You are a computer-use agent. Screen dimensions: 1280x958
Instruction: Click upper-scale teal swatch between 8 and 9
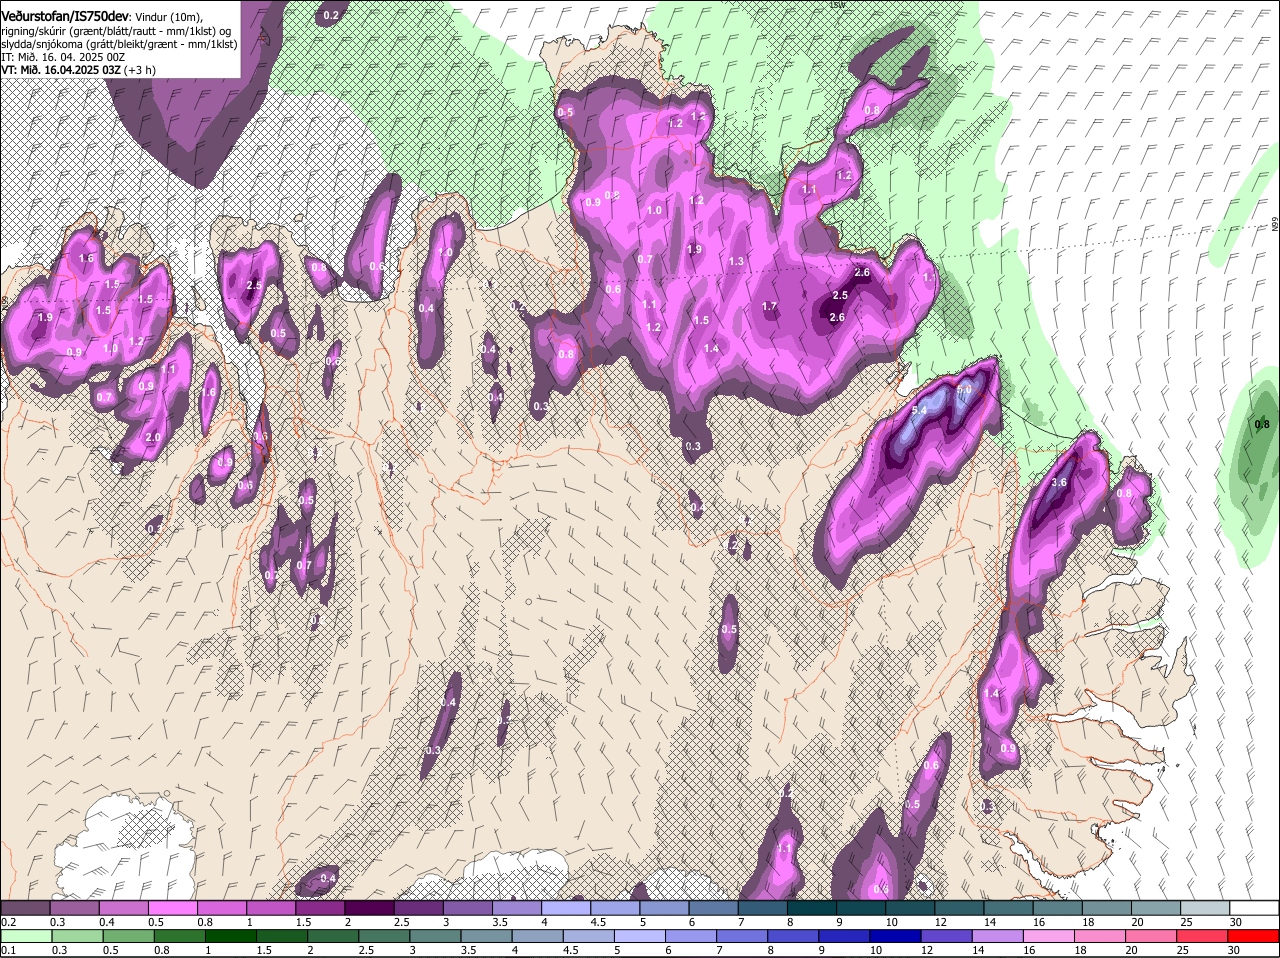point(812,907)
